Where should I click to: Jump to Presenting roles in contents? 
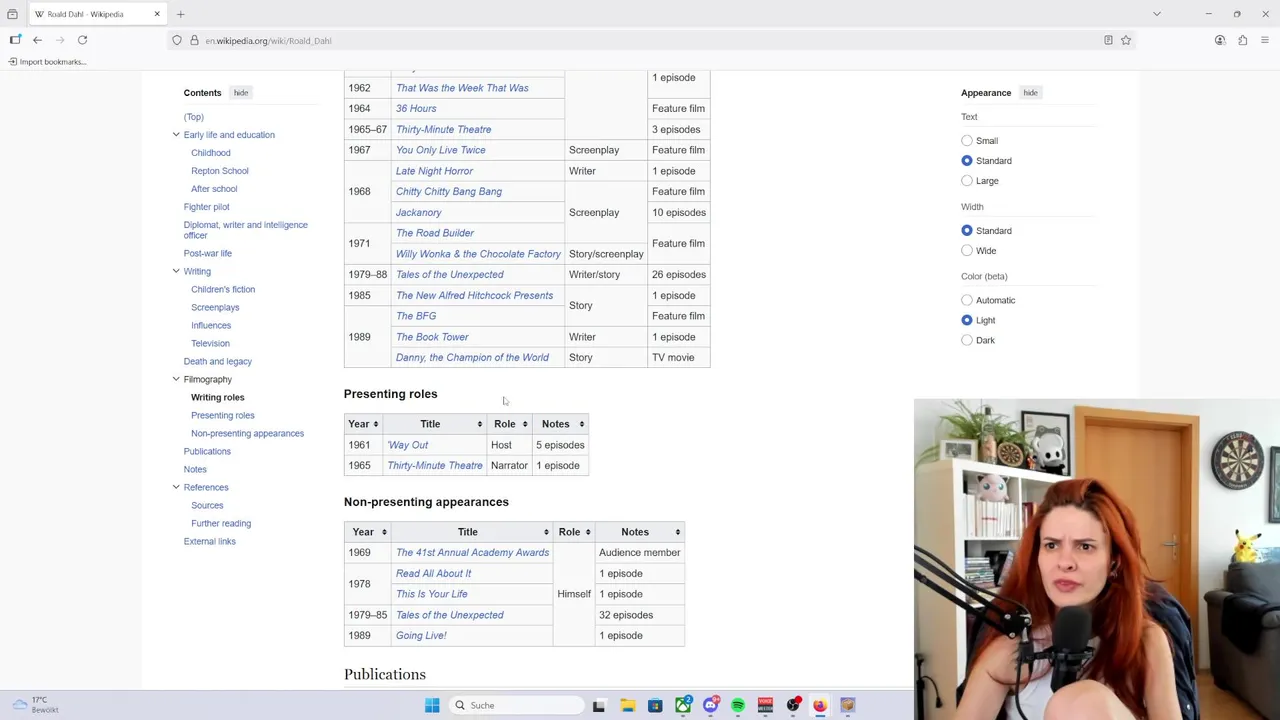222,415
